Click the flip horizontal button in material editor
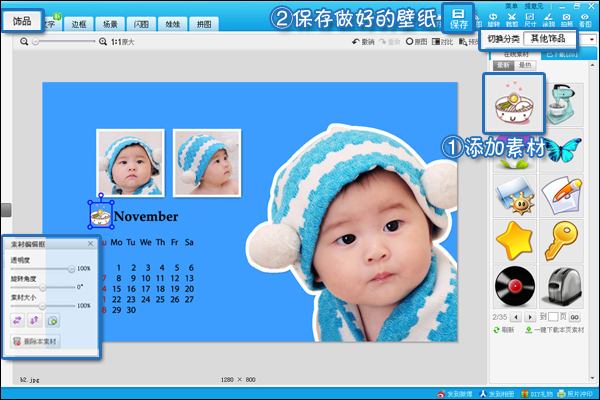The width and height of the screenshot is (600, 400). click(18, 319)
